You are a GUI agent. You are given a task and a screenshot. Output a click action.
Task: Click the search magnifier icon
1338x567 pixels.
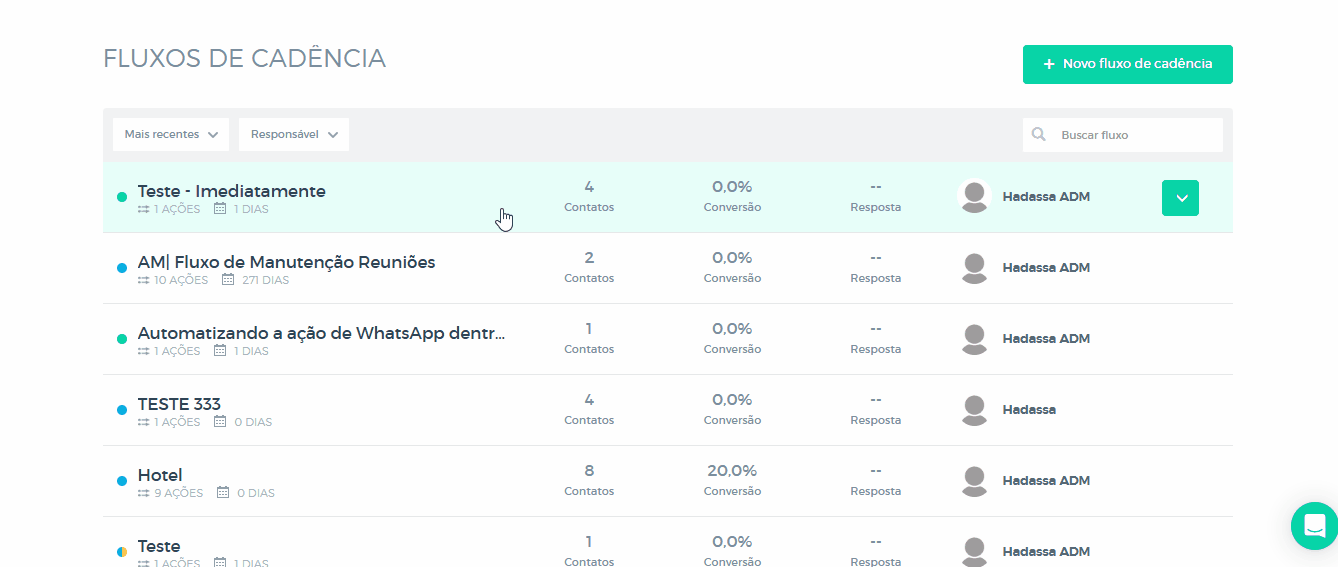click(1039, 135)
